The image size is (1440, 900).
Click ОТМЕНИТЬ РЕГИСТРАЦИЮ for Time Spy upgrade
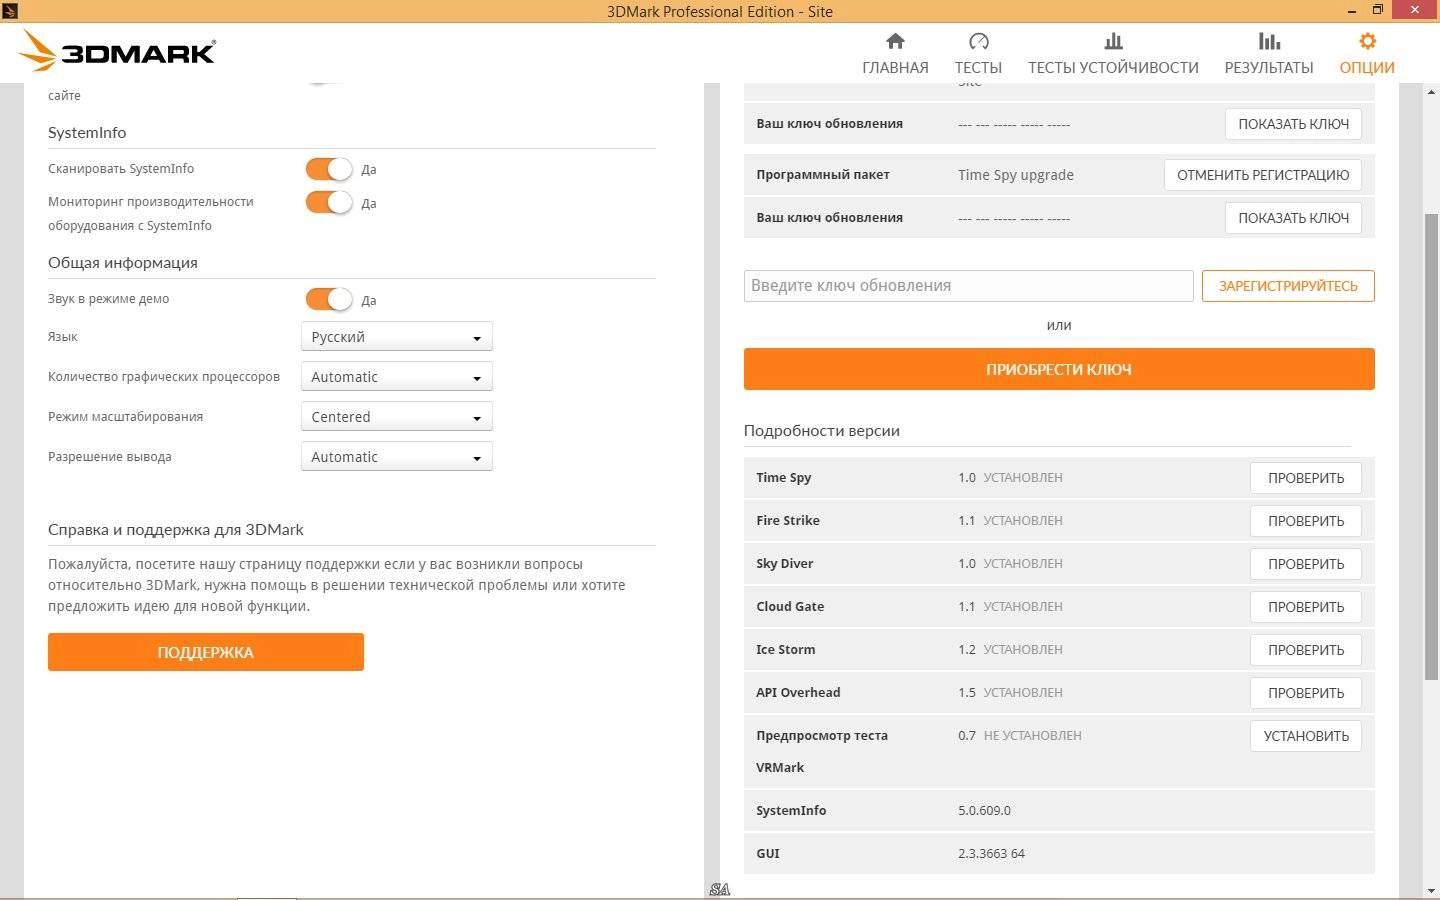pos(1263,175)
